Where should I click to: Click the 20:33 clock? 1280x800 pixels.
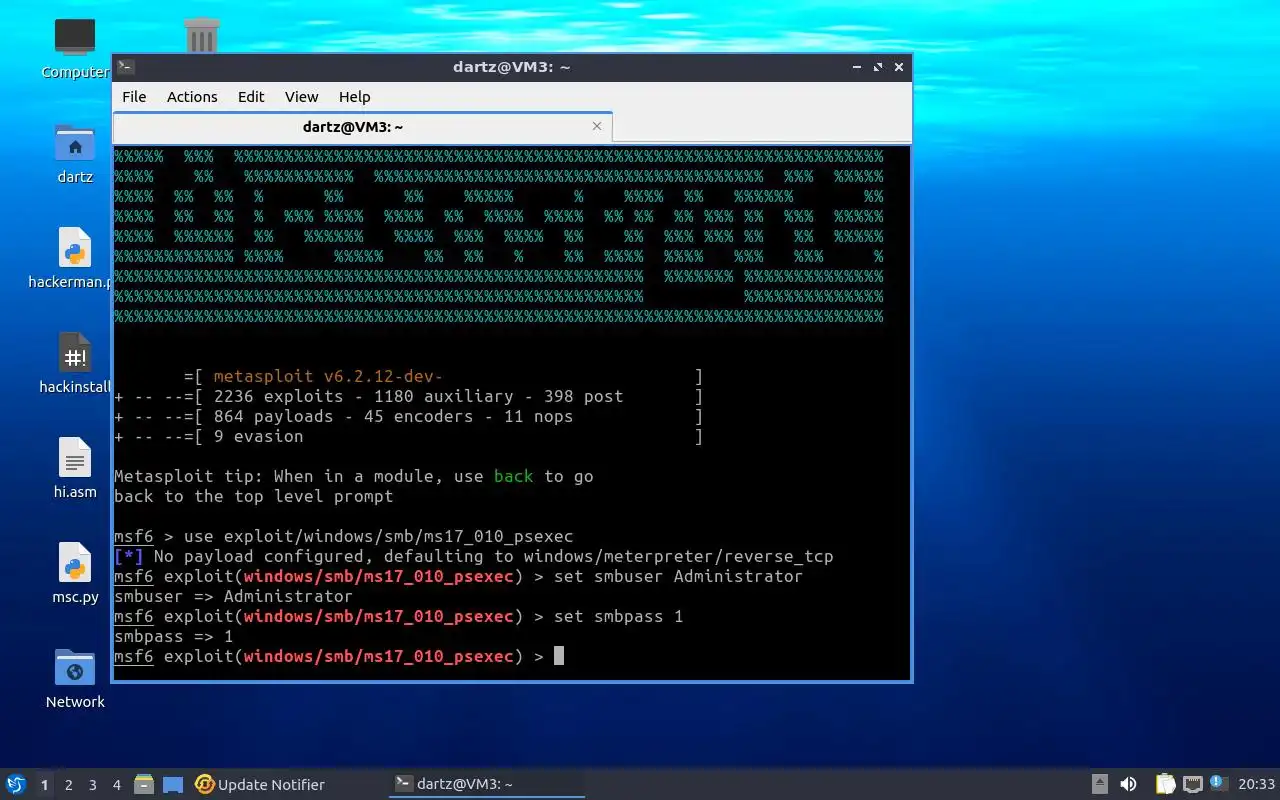point(1256,785)
